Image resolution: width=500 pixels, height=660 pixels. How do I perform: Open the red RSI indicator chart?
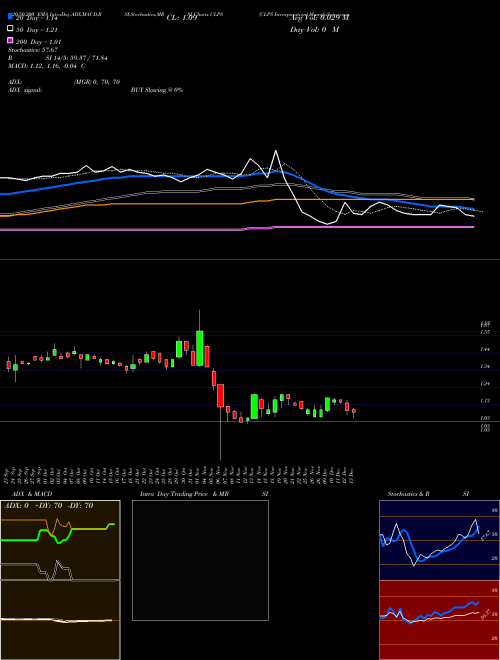click(x=439, y=620)
